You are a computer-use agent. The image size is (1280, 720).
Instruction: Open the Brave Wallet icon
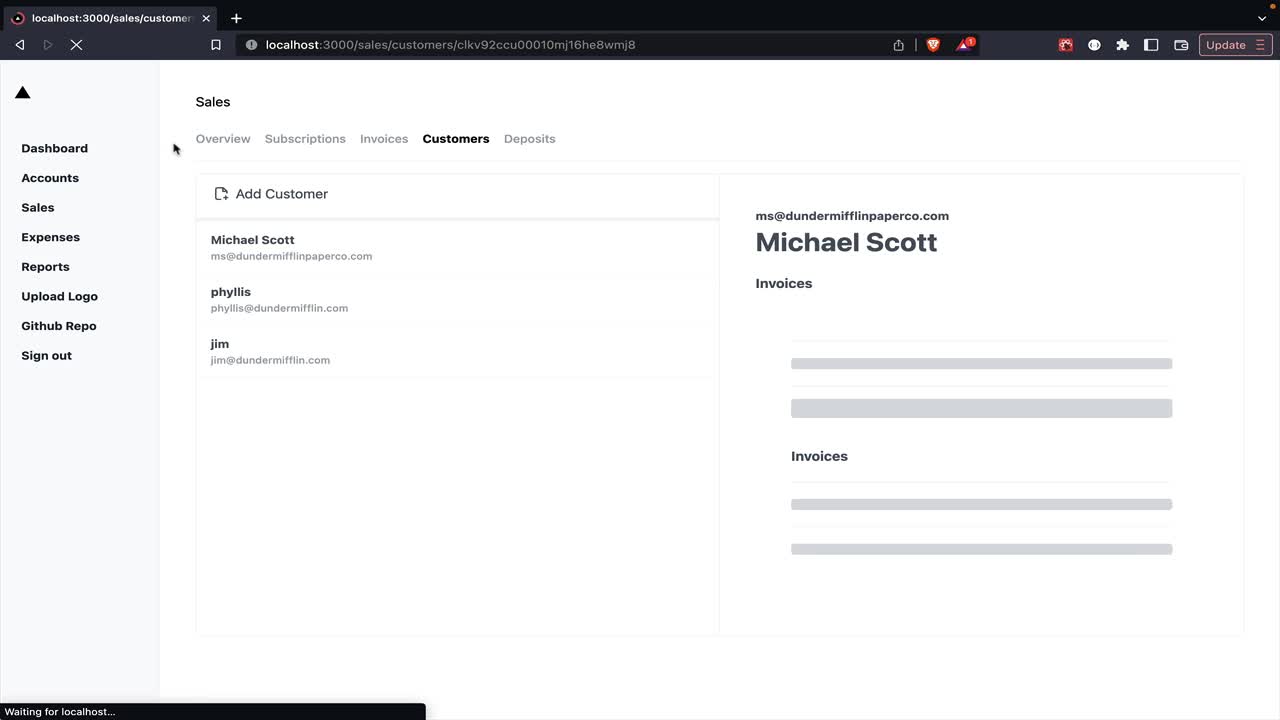pyautogui.click(x=1181, y=45)
